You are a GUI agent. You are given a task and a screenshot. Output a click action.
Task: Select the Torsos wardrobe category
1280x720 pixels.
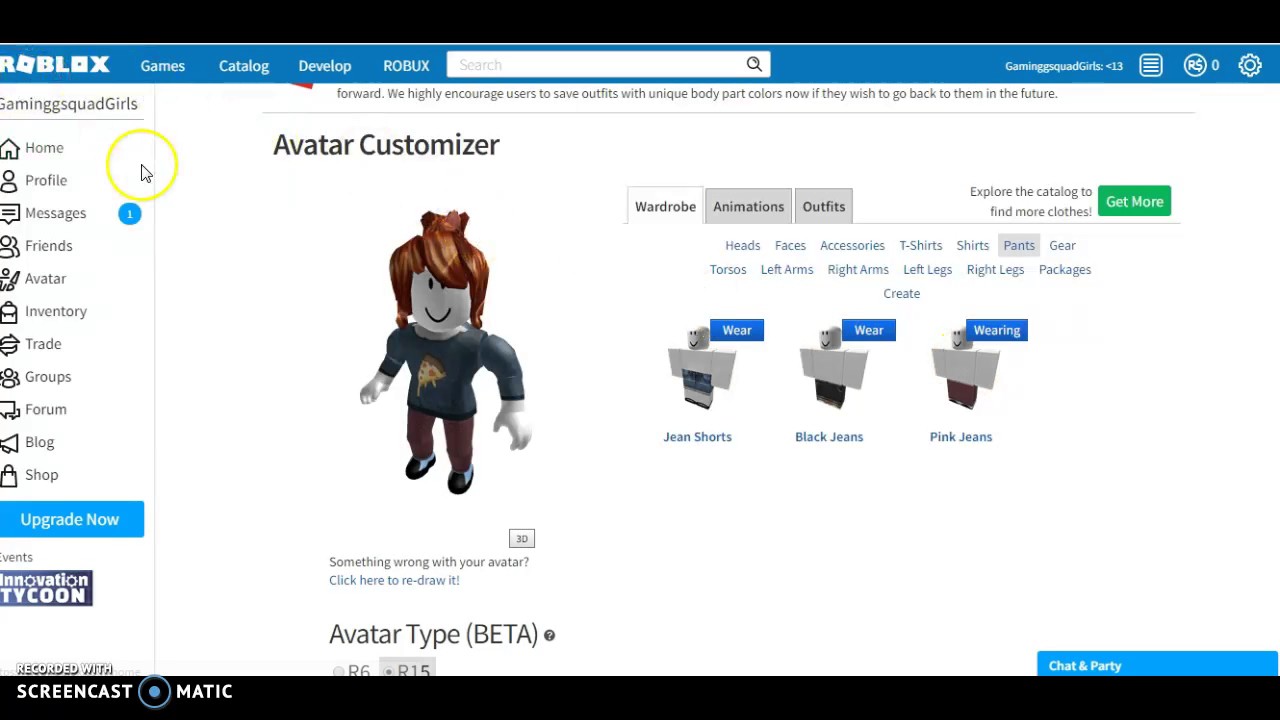728,269
